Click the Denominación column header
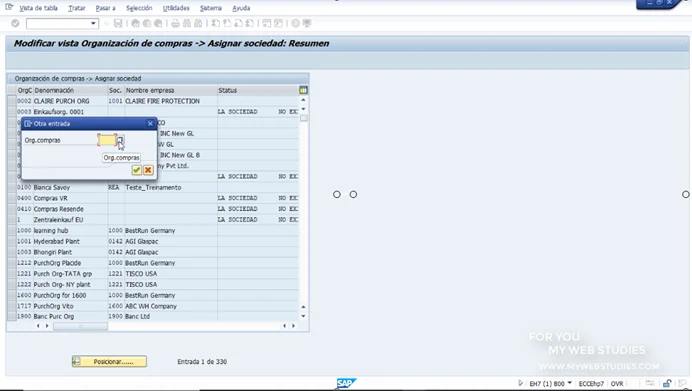692x391 pixels. (x=71, y=90)
